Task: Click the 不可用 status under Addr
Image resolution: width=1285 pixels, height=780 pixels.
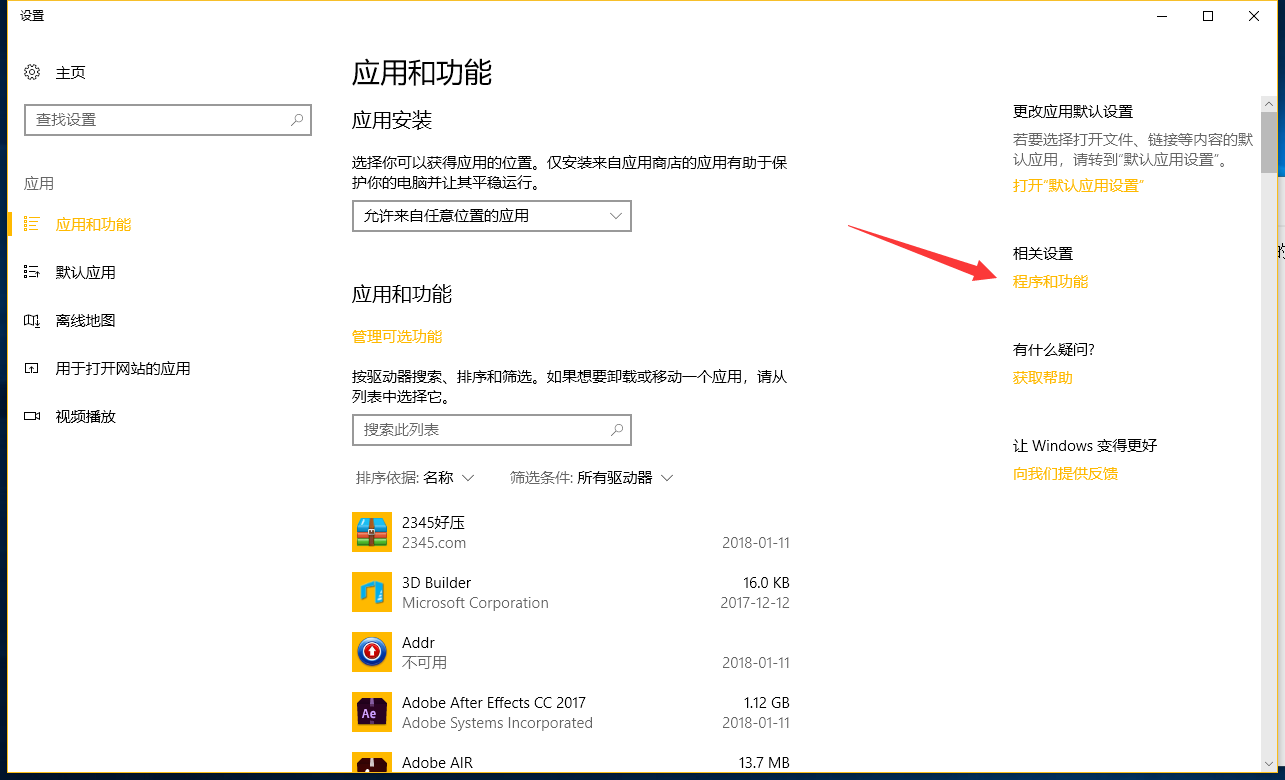Action: point(424,663)
